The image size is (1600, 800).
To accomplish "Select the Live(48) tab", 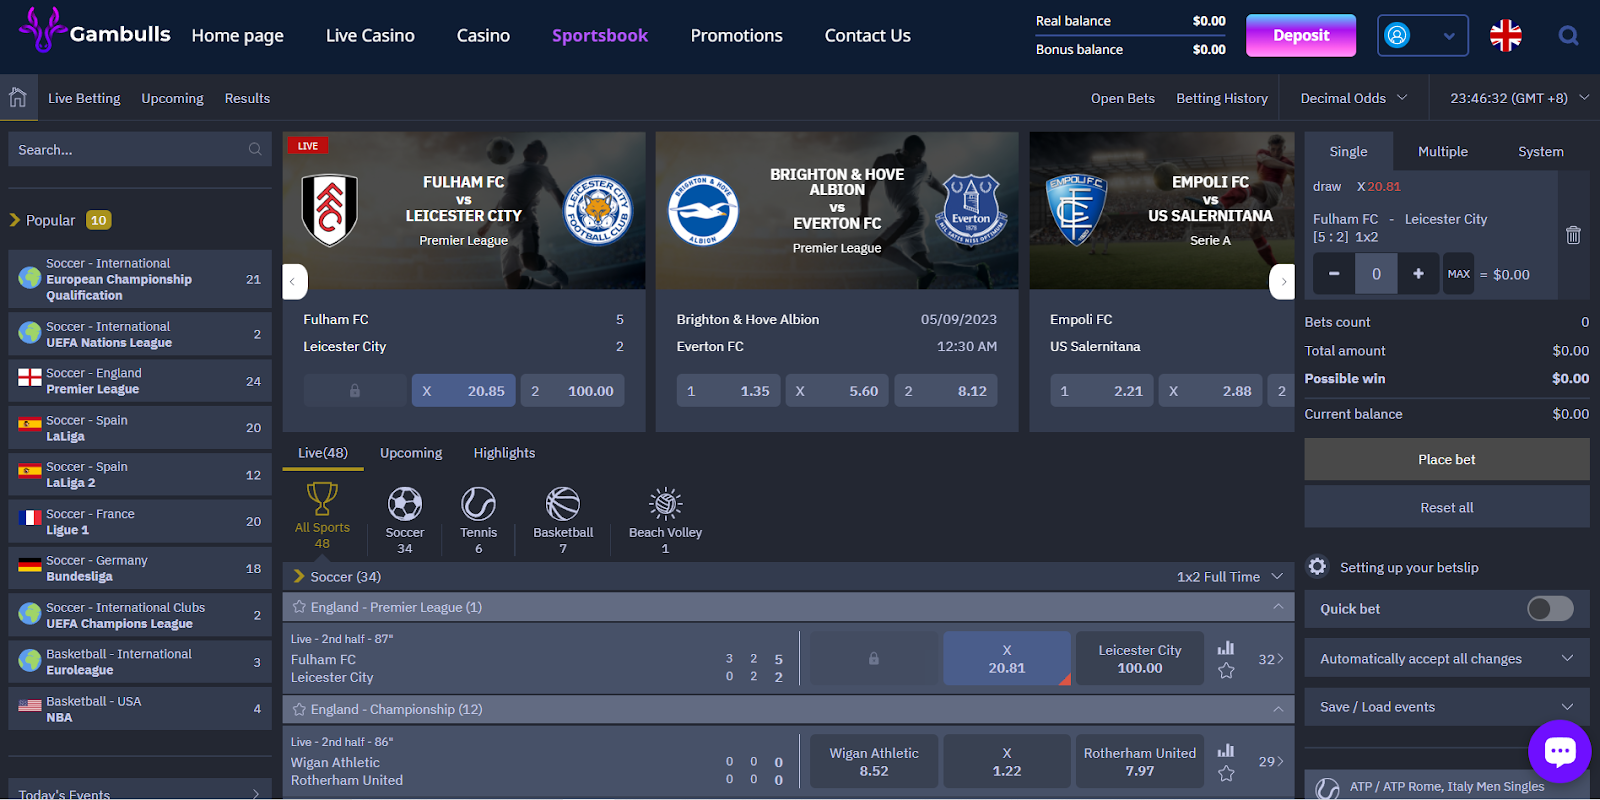I will (x=323, y=453).
